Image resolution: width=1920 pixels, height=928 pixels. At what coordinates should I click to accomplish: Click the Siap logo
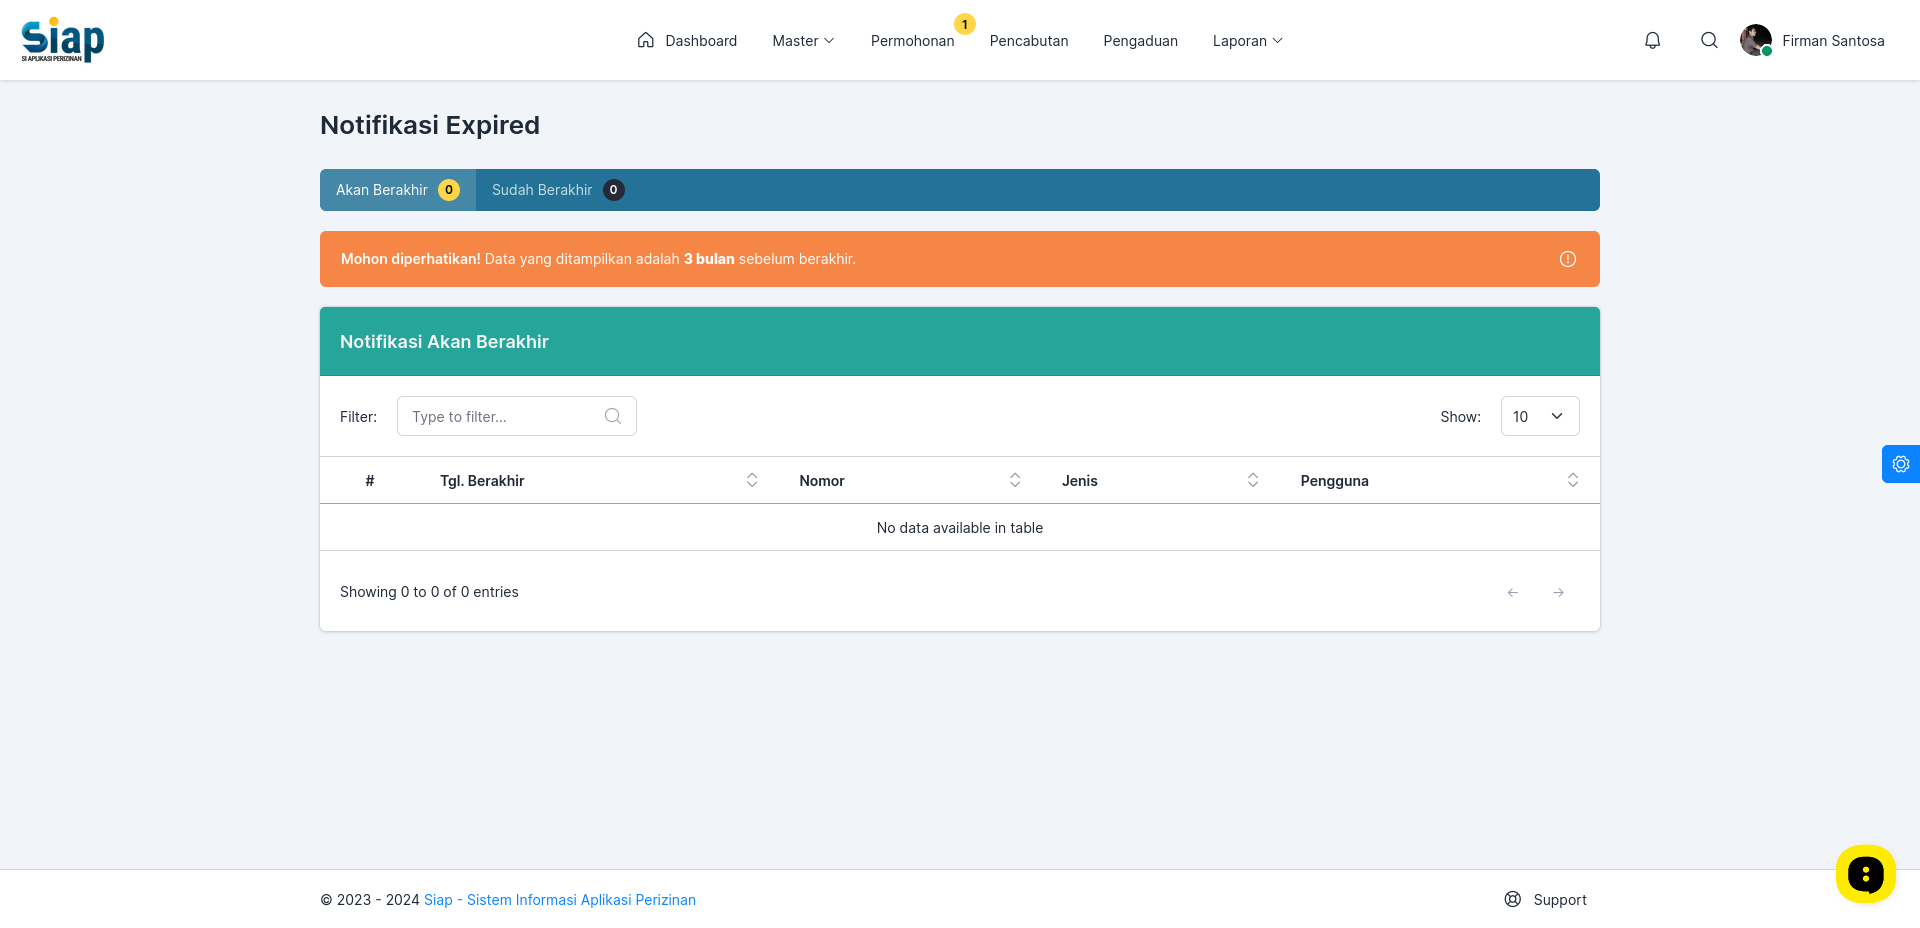63,40
